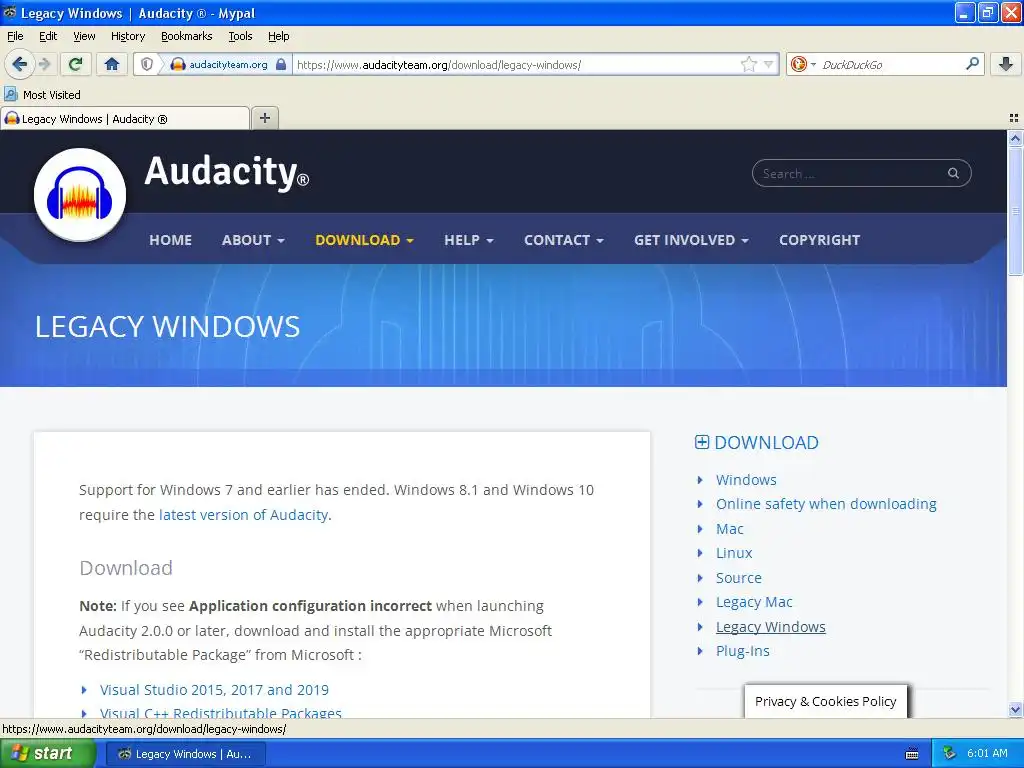Go back with the browser Back arrow
The width and height of the screenshot is (1024, 768).
pos(19,64)
